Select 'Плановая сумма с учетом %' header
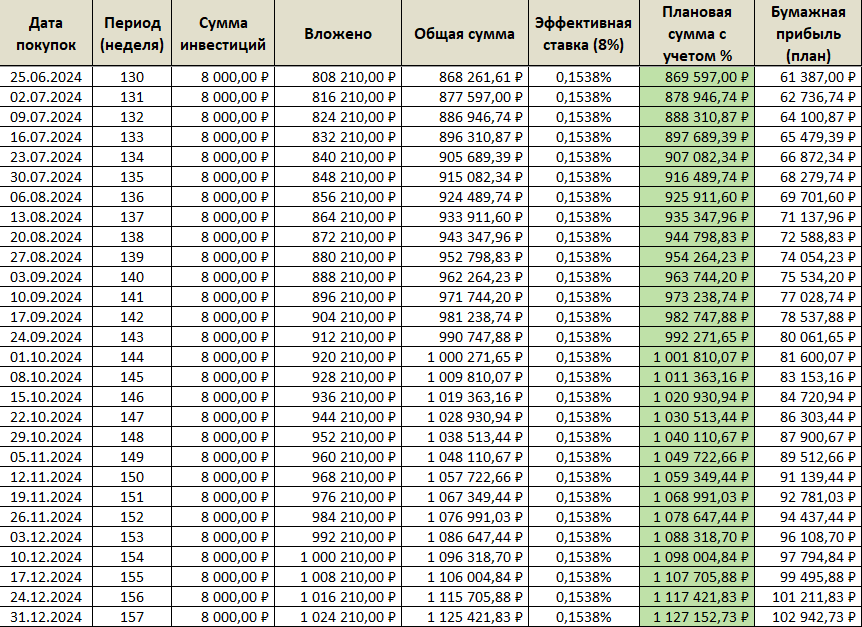862x627 pixels. click(697, 33)
